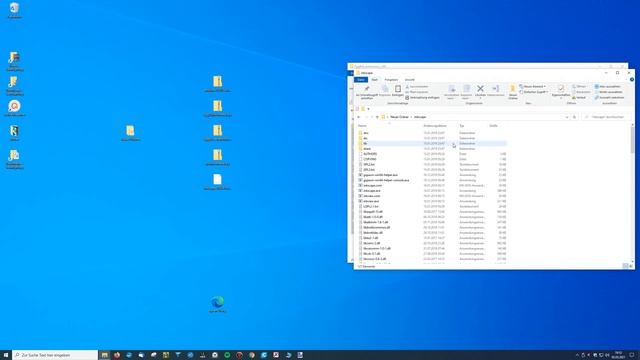Screen dimensions: 640x360
Task: Click Neuer Ordner in the address breadcrumb
Action: click(x=399, y=117)
